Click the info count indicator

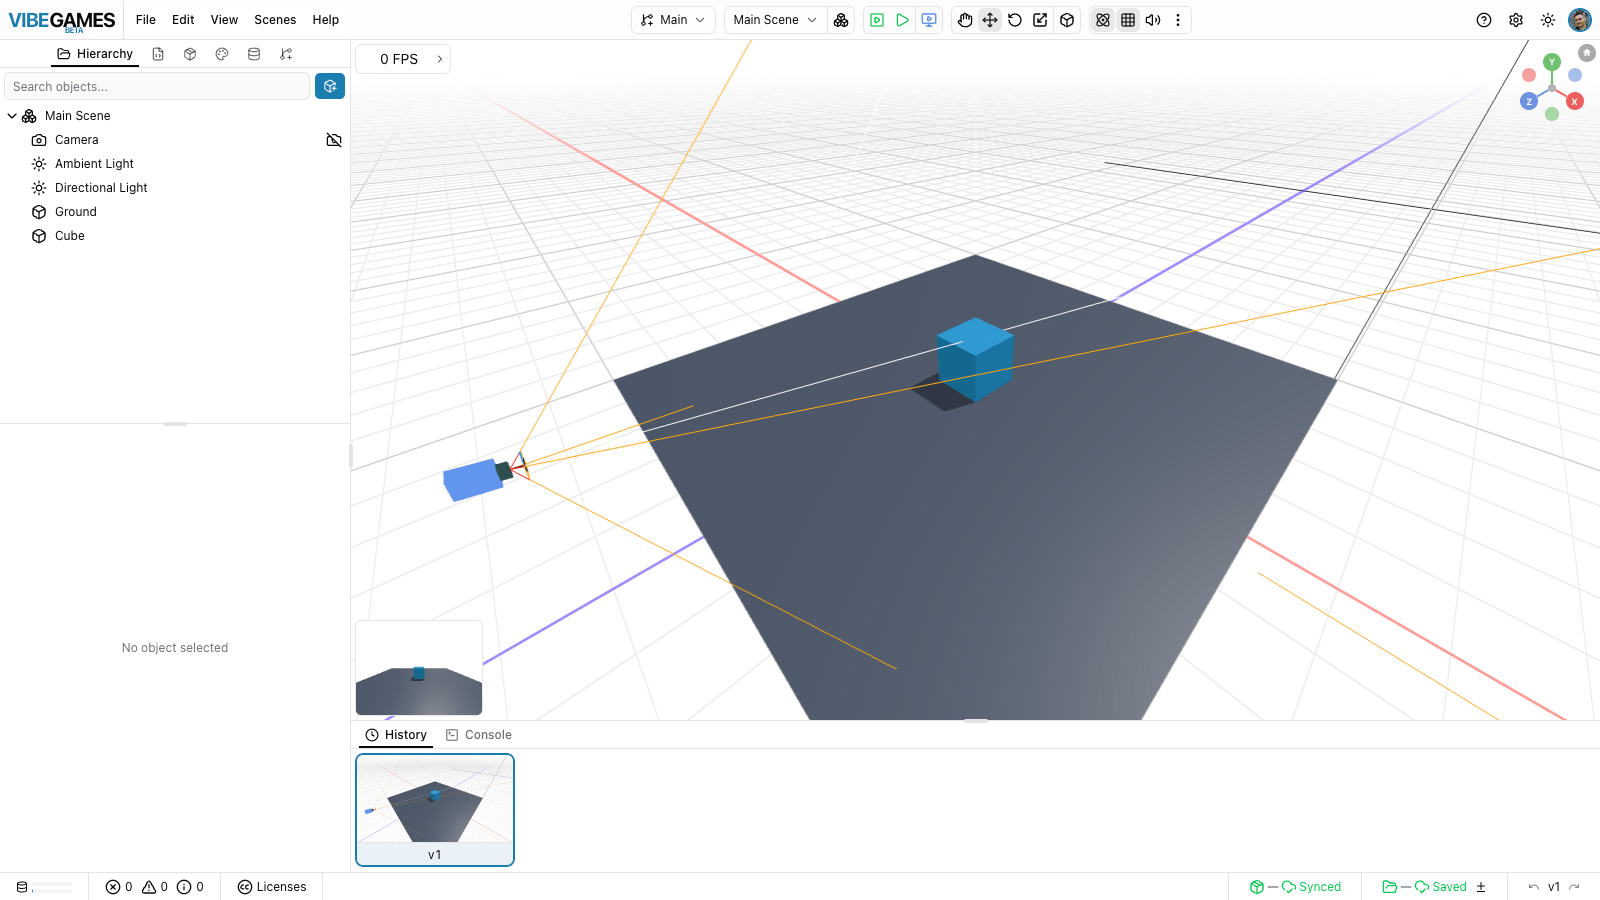tap(190, 887)
